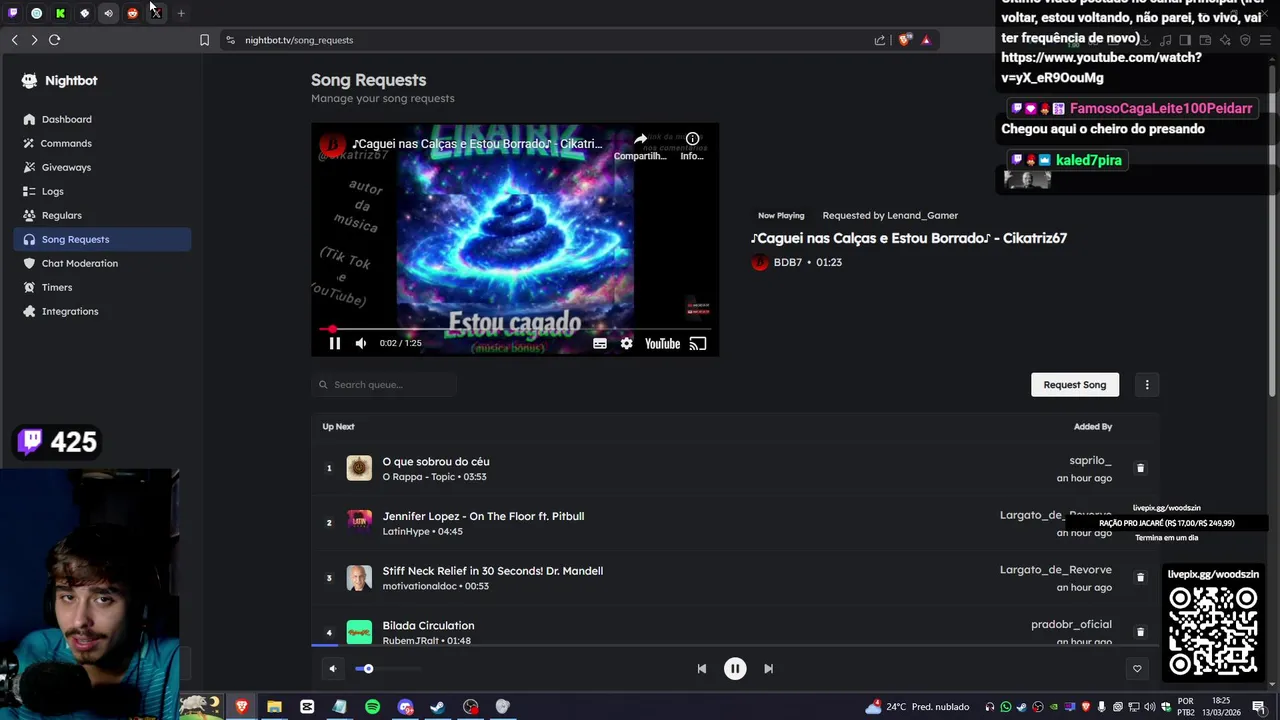Click "Stiff Neck Relief in 30 Seconds" title
Image resolution: width=1280 pixels, height=720 pixels.
point(492,571)
